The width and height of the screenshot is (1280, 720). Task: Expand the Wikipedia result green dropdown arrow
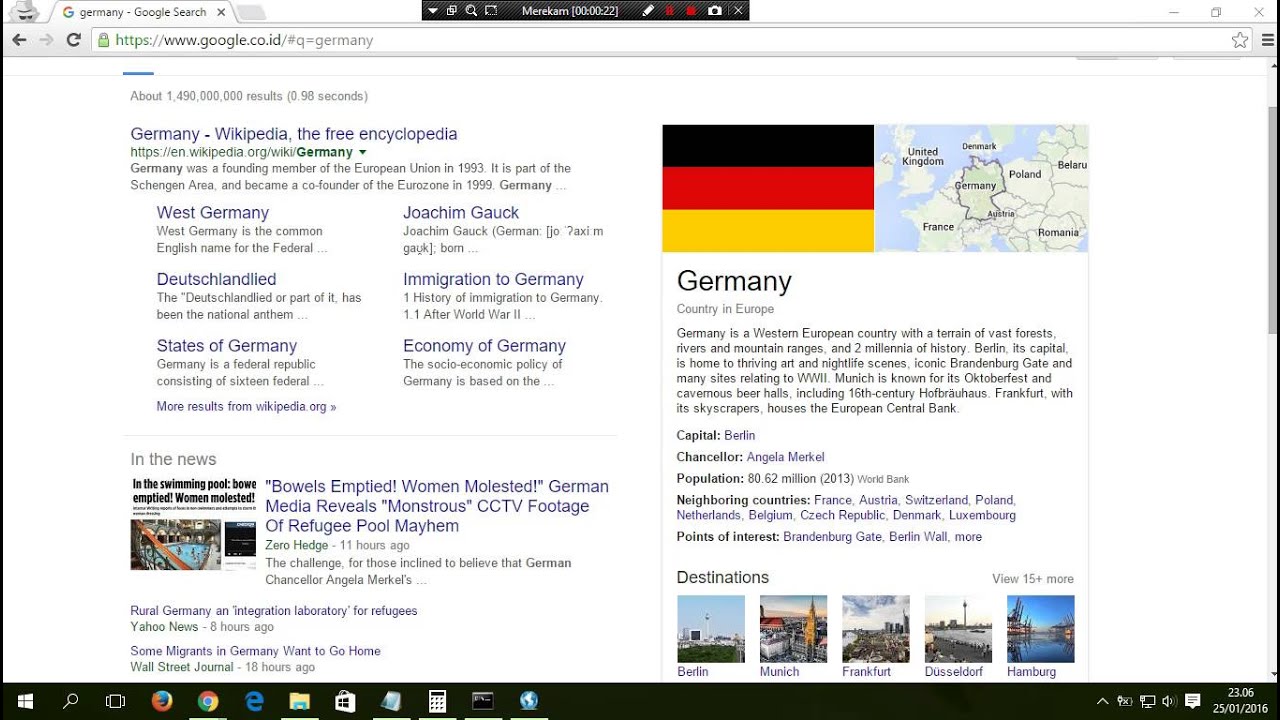click(362, 153)
